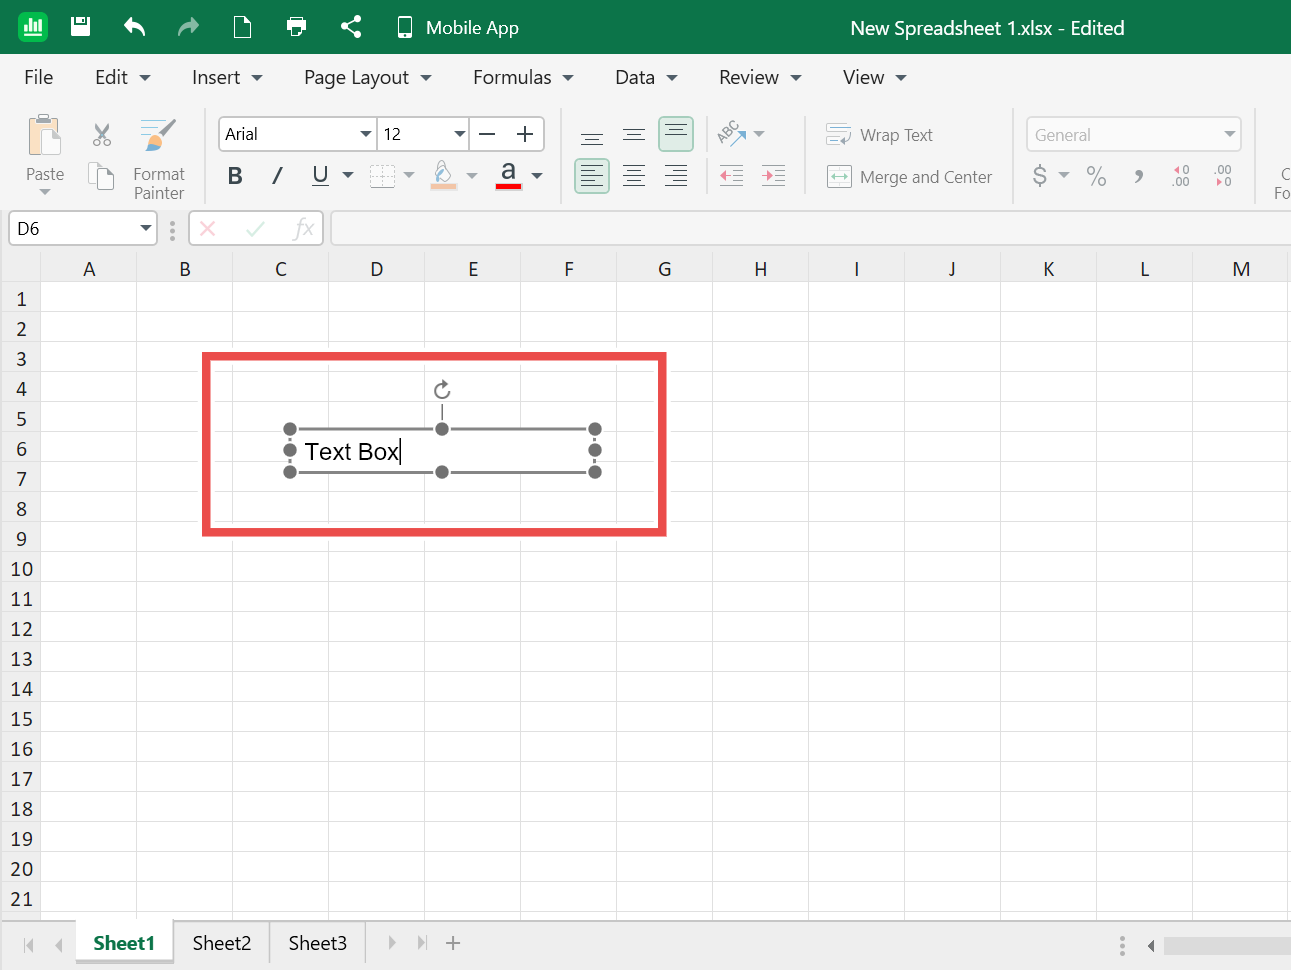The height and width of the screenshot is (970, 1291).
Task: Align text to vertical middle
Action: 634,135
